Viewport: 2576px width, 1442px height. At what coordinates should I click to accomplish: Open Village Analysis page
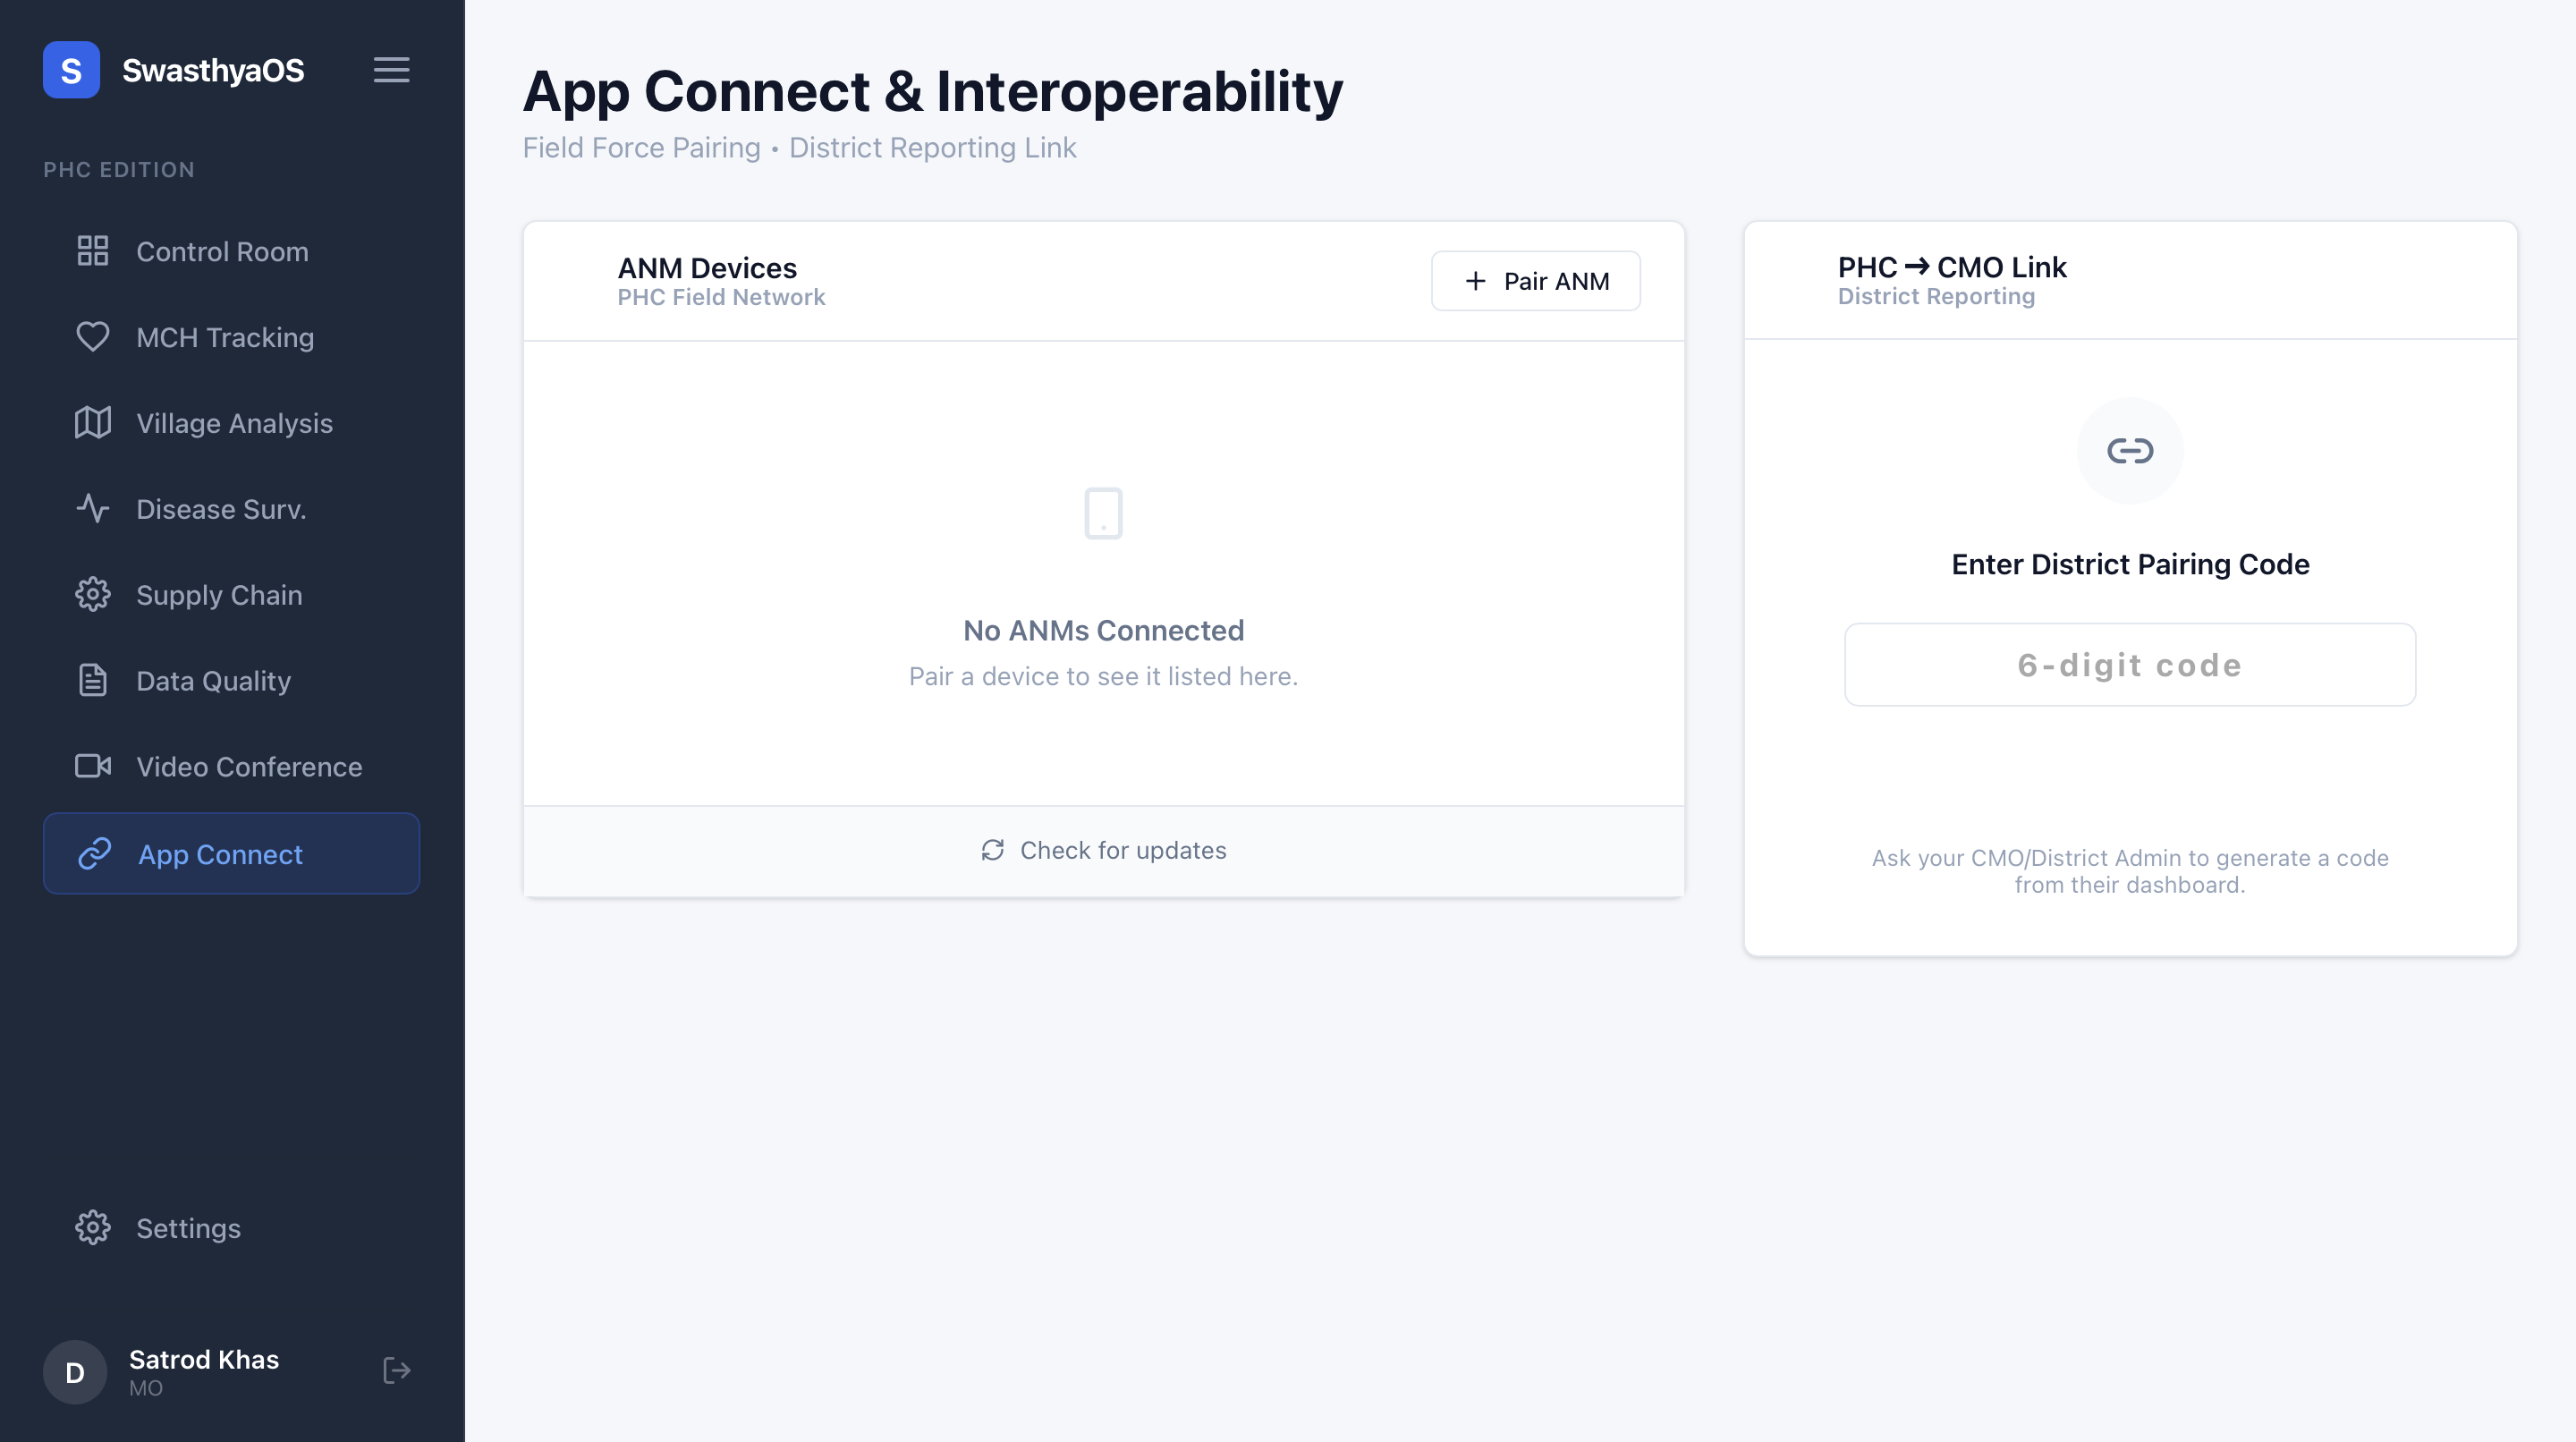[231, 423]
